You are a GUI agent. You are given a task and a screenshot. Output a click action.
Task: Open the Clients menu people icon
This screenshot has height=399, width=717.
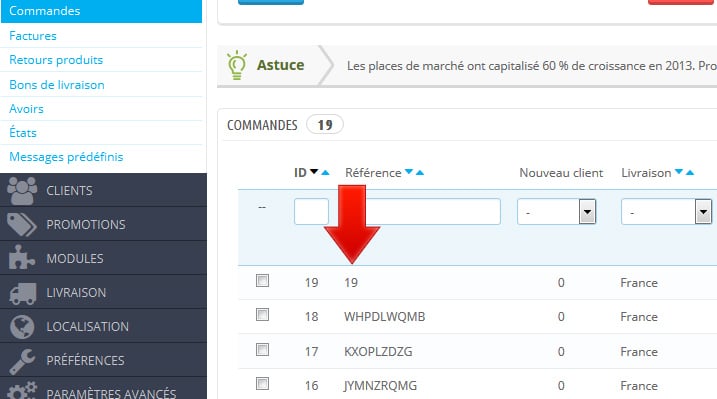pos(22,191)
